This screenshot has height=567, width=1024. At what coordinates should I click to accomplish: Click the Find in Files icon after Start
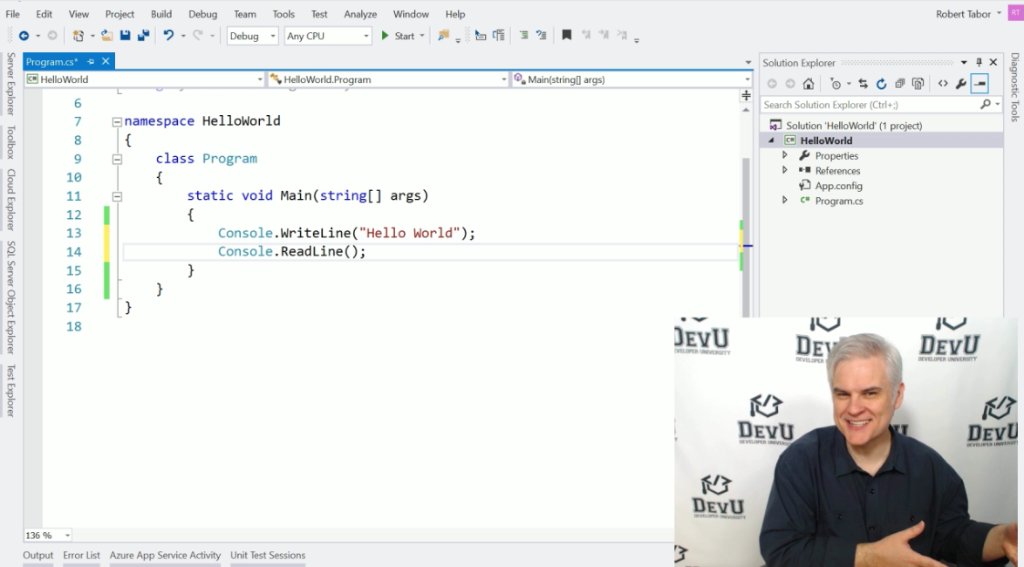(x=443, y=36)
